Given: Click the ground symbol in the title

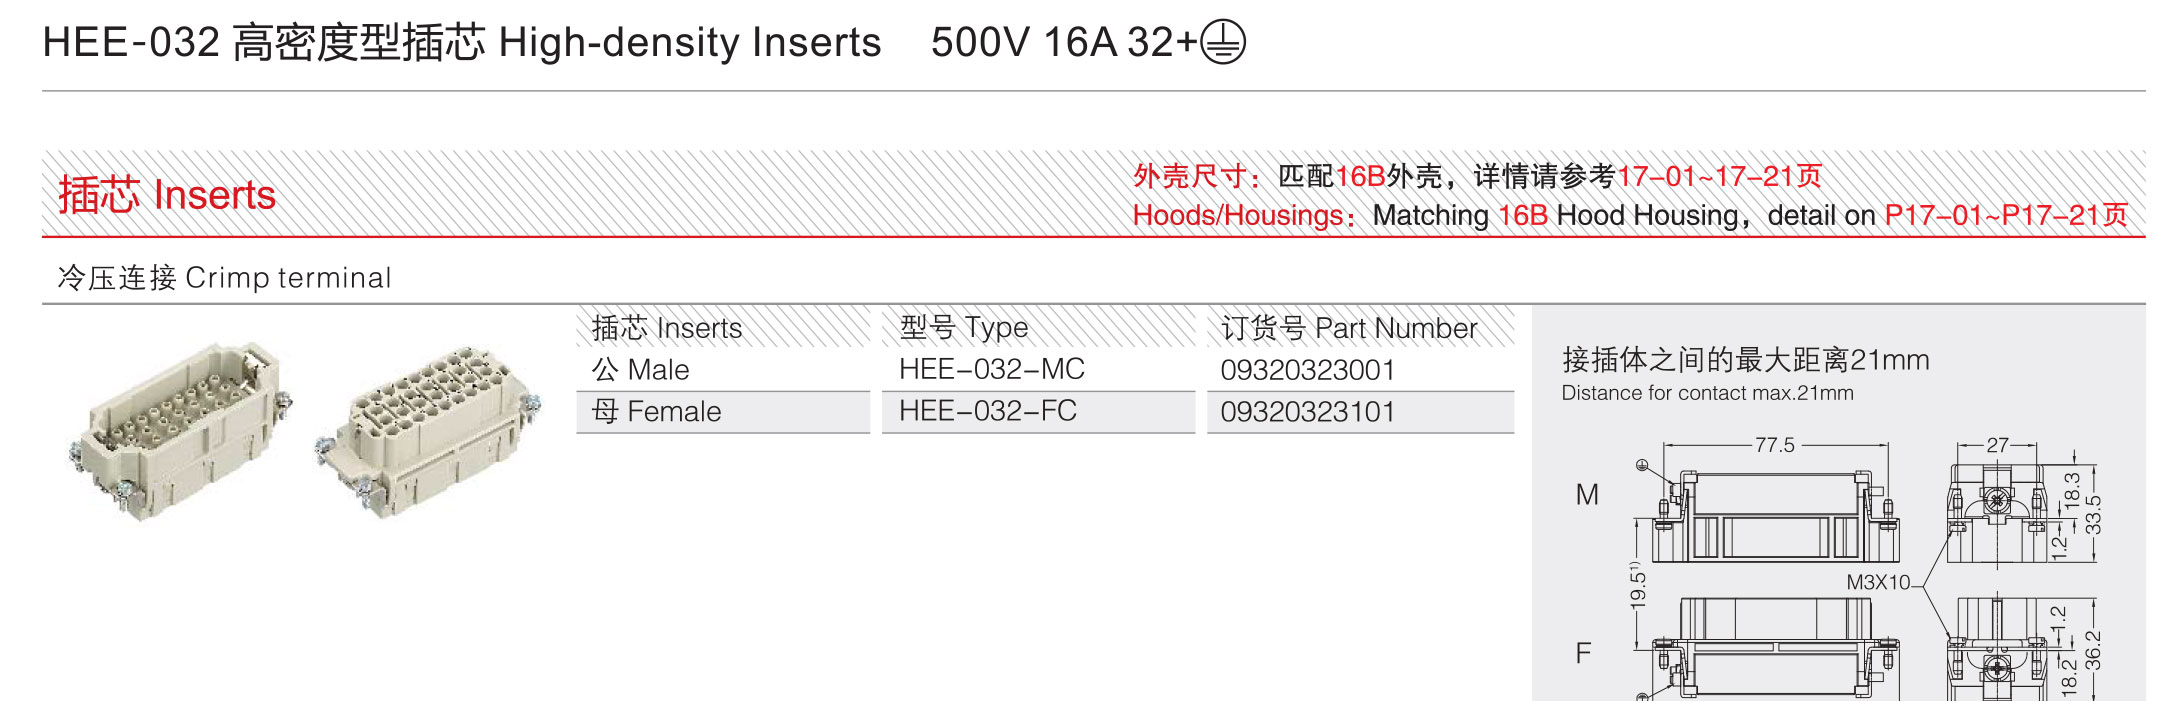Looking at the screenshot, I should point(1223,43).
